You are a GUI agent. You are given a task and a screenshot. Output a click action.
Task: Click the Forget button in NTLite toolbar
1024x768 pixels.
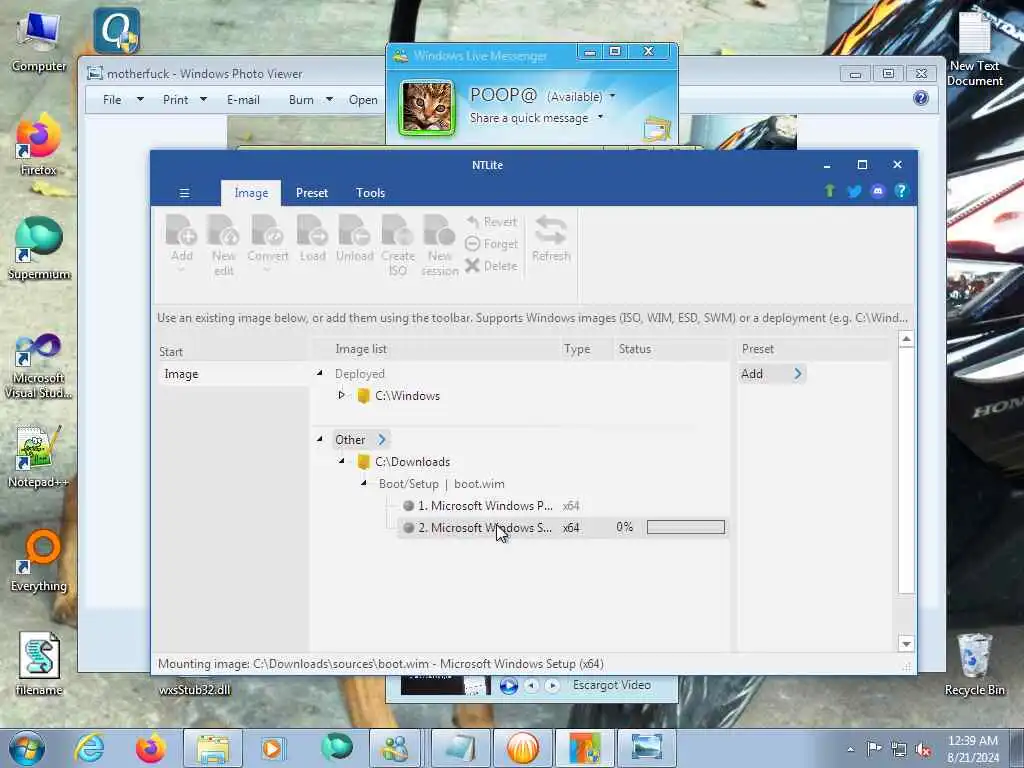[492, 244]
